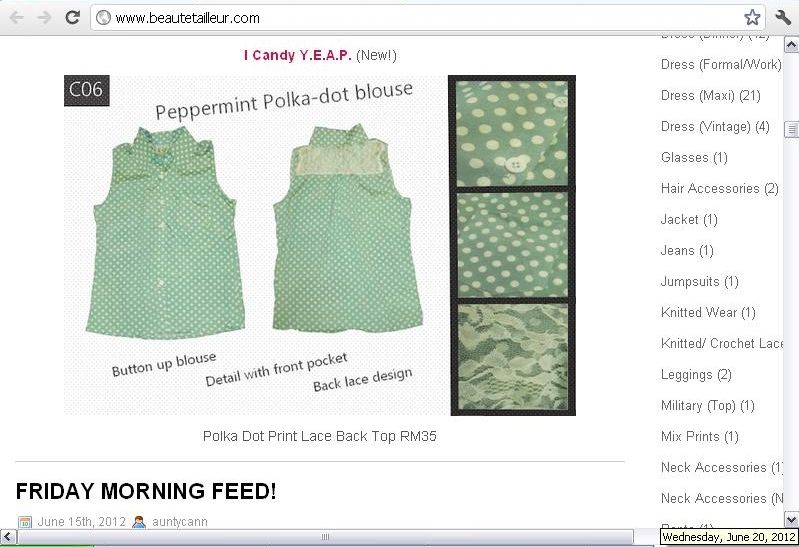This screenshot has width=799, height=547.
Task: Click the browser back arrow
Action: click(17, 18)
